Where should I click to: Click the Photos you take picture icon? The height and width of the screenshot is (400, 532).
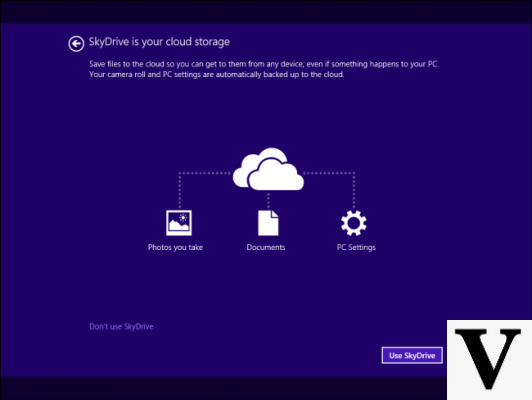(179, 223)
